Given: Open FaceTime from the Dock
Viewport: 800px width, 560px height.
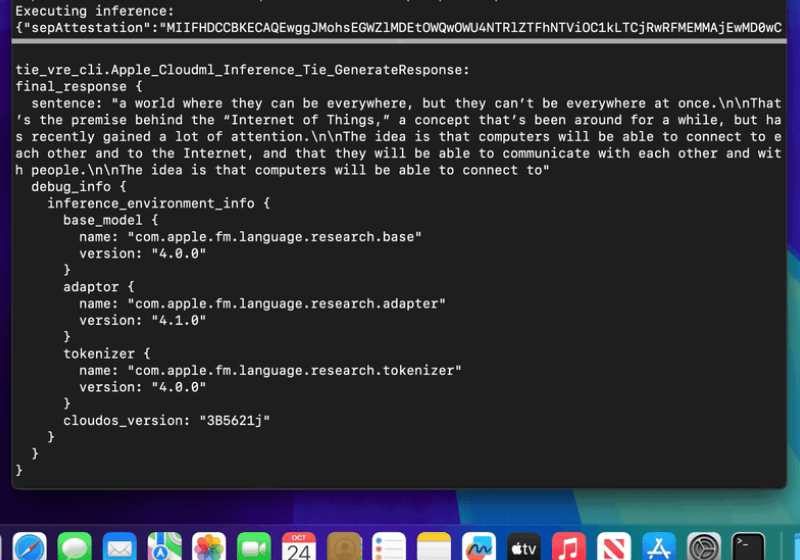Looking at the screenshot, I should pos(254,547).
